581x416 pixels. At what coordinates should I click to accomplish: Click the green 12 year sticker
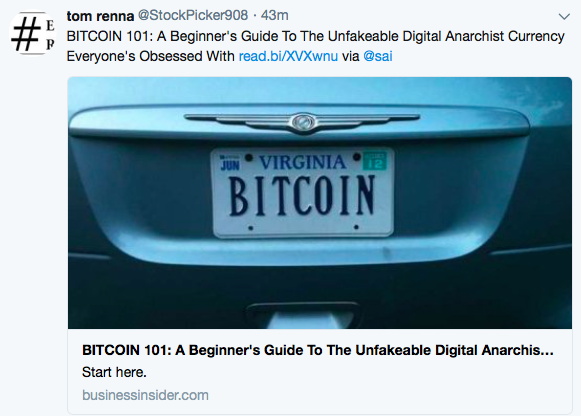[x=374, y=161]
